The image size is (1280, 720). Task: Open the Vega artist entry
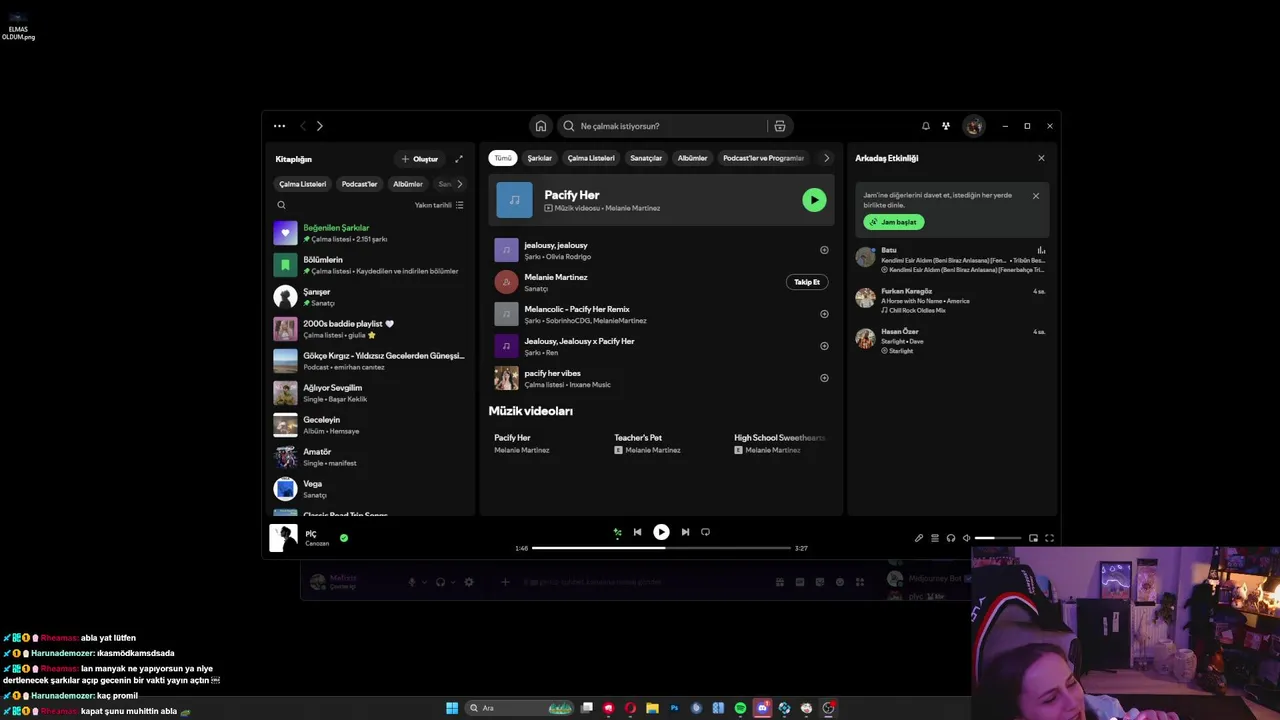tap(370, 489)
